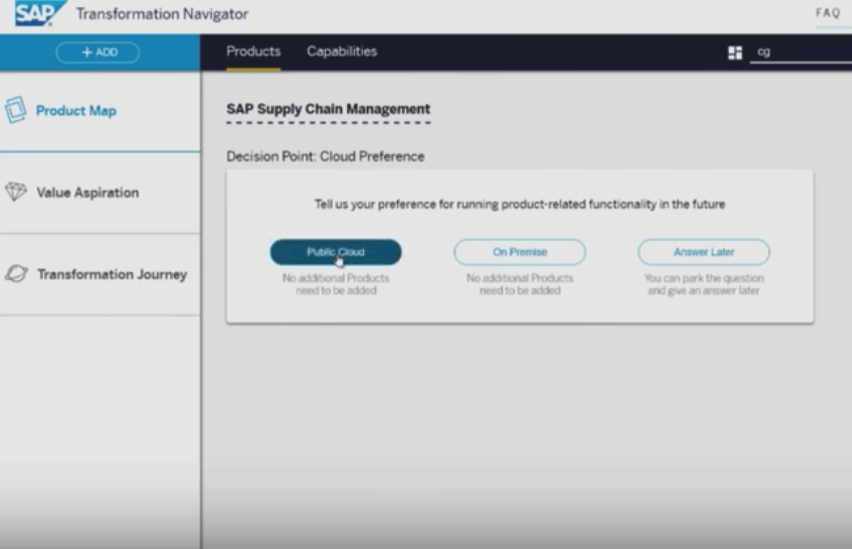
Task: Toggle the grid view icon near search
Action: (x=735, y=52)
